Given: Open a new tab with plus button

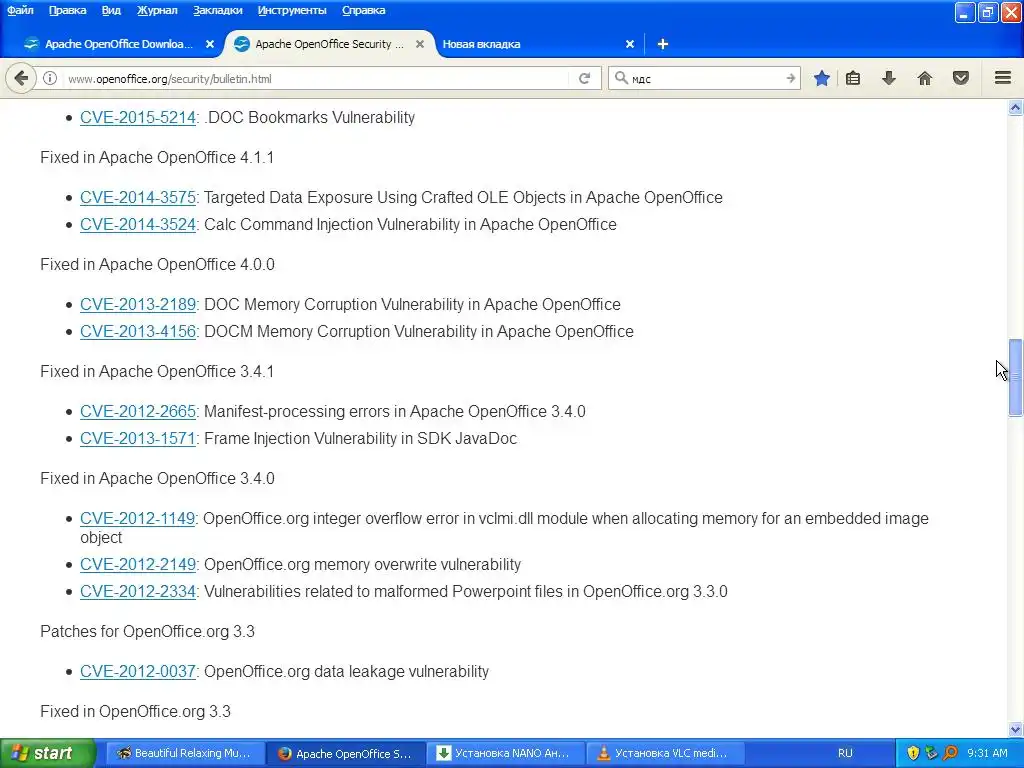Looking at the screenshot, I should coord(662,44).
